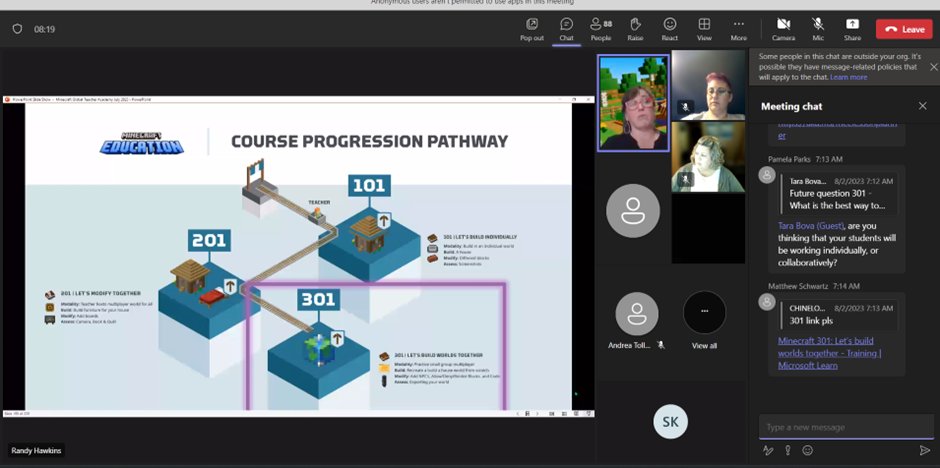This screenshot has height=468, width=940.
Task: Select the participant video tile with curly blonde hair
Action: (x=708, y=156)
